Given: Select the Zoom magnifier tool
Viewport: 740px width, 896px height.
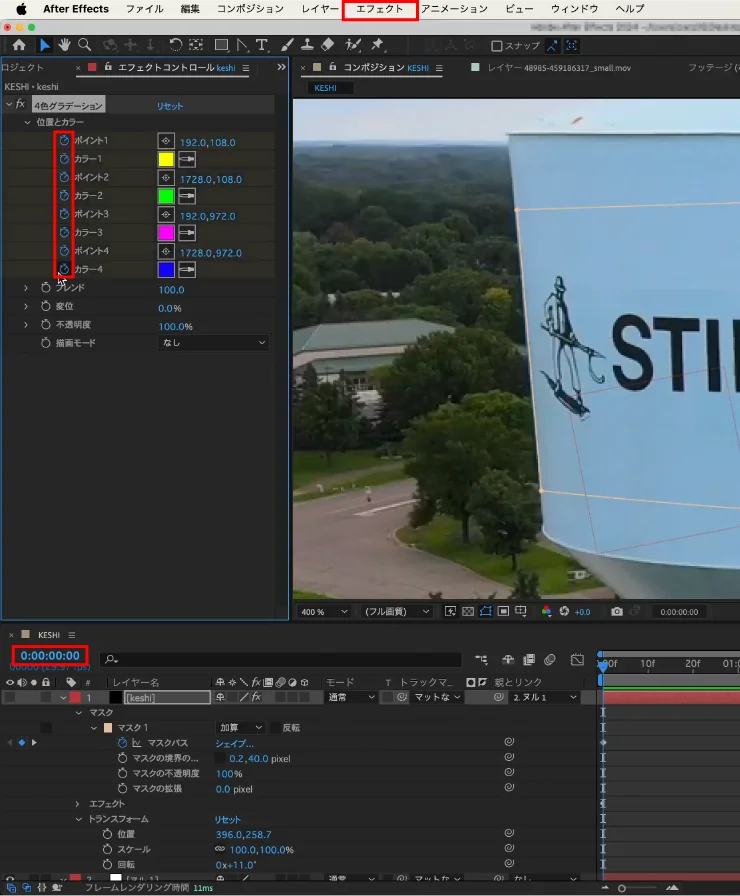Looking at the screenshot, I should [x=85, y=45].
